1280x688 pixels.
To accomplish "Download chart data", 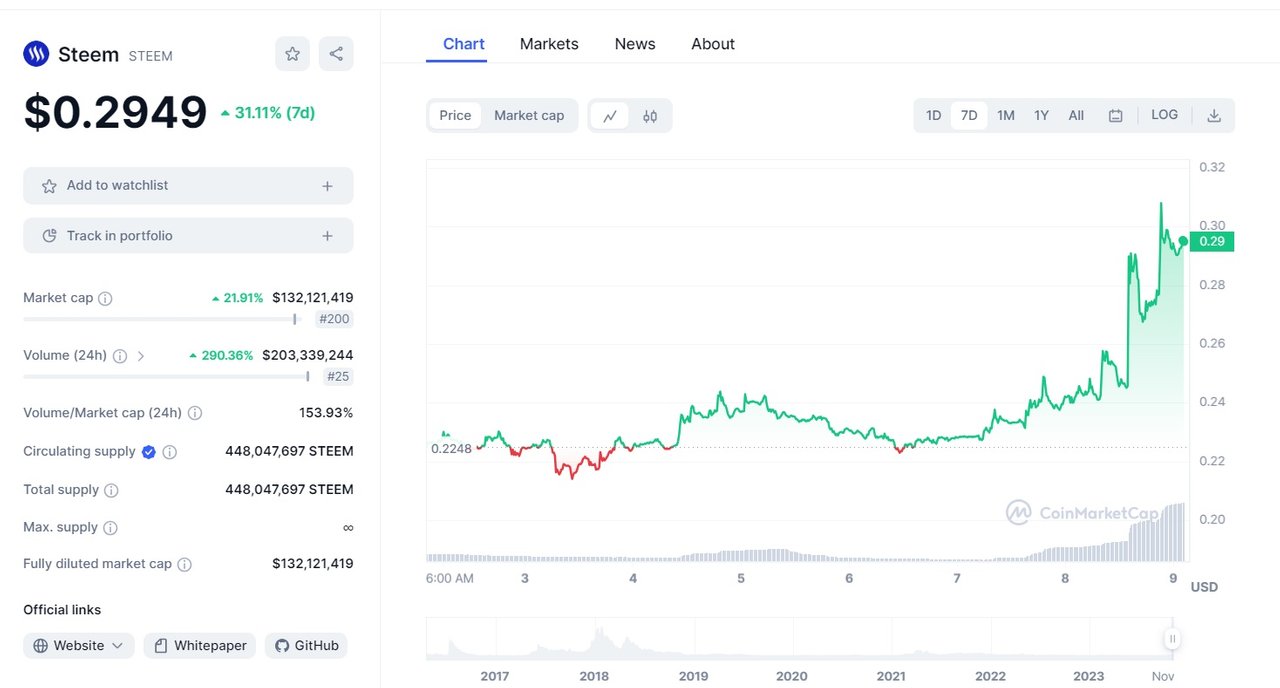I will coord(1214,116).
